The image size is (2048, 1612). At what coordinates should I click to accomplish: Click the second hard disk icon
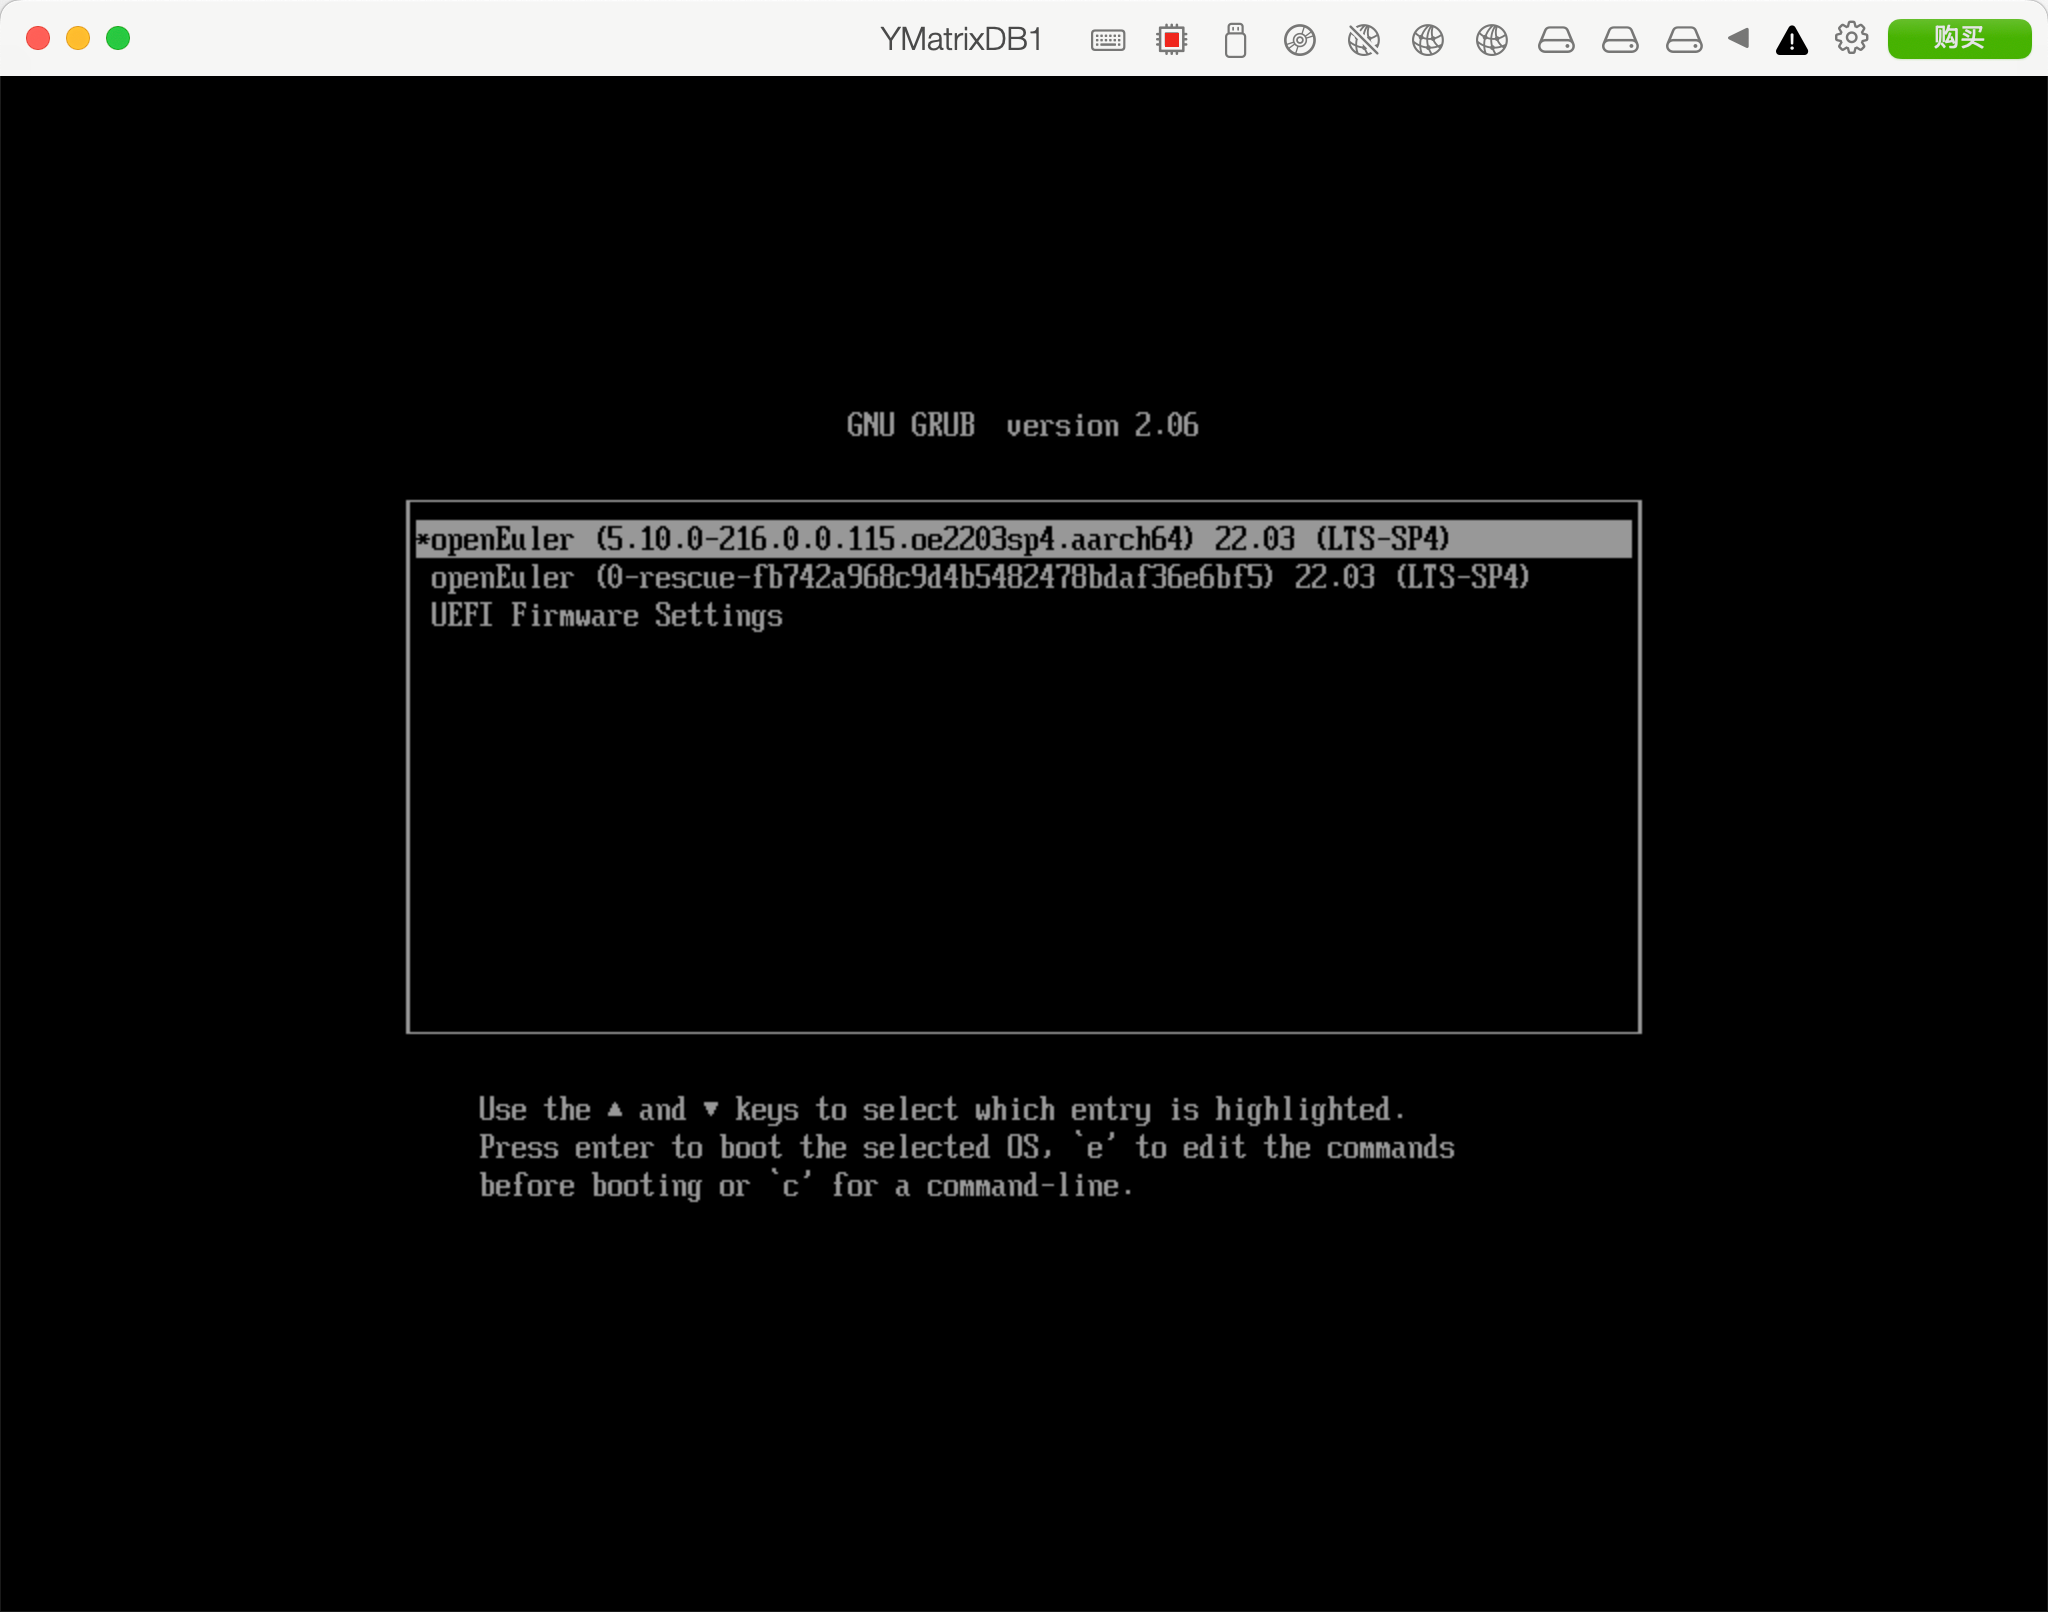(1620, 40)
